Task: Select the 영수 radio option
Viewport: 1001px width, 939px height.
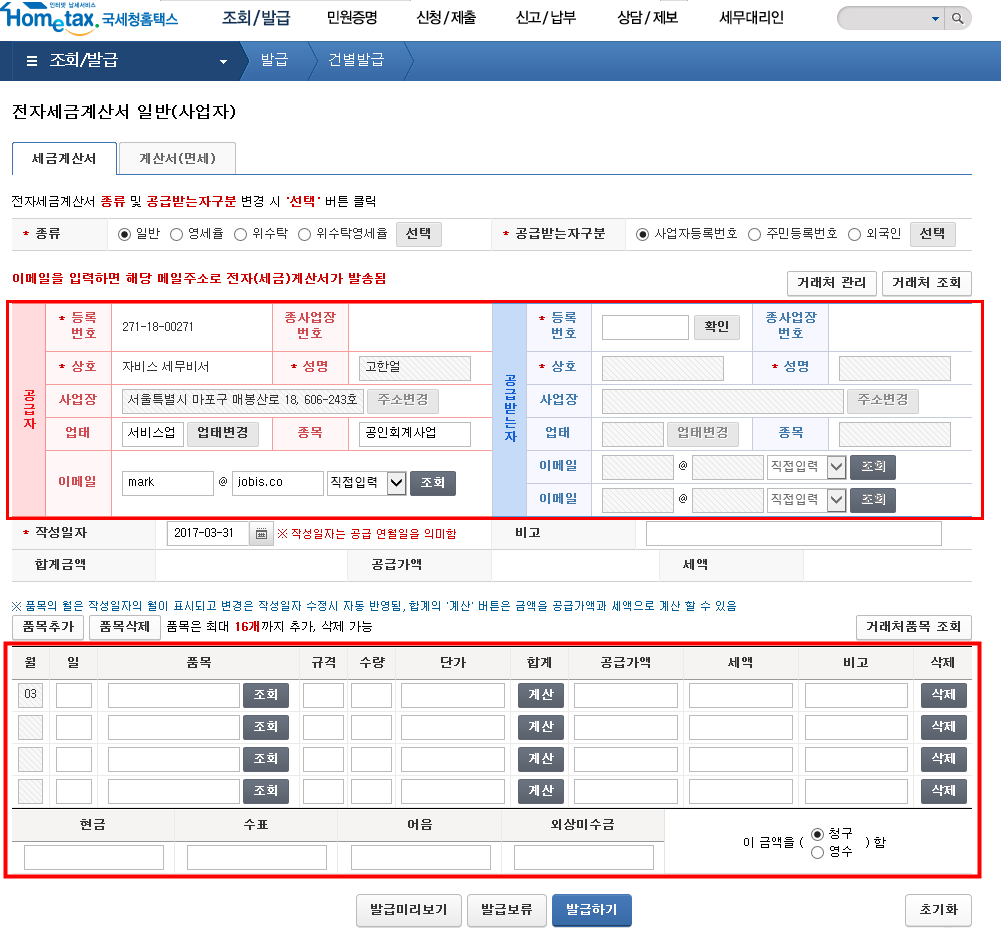Action: (817, 852)
